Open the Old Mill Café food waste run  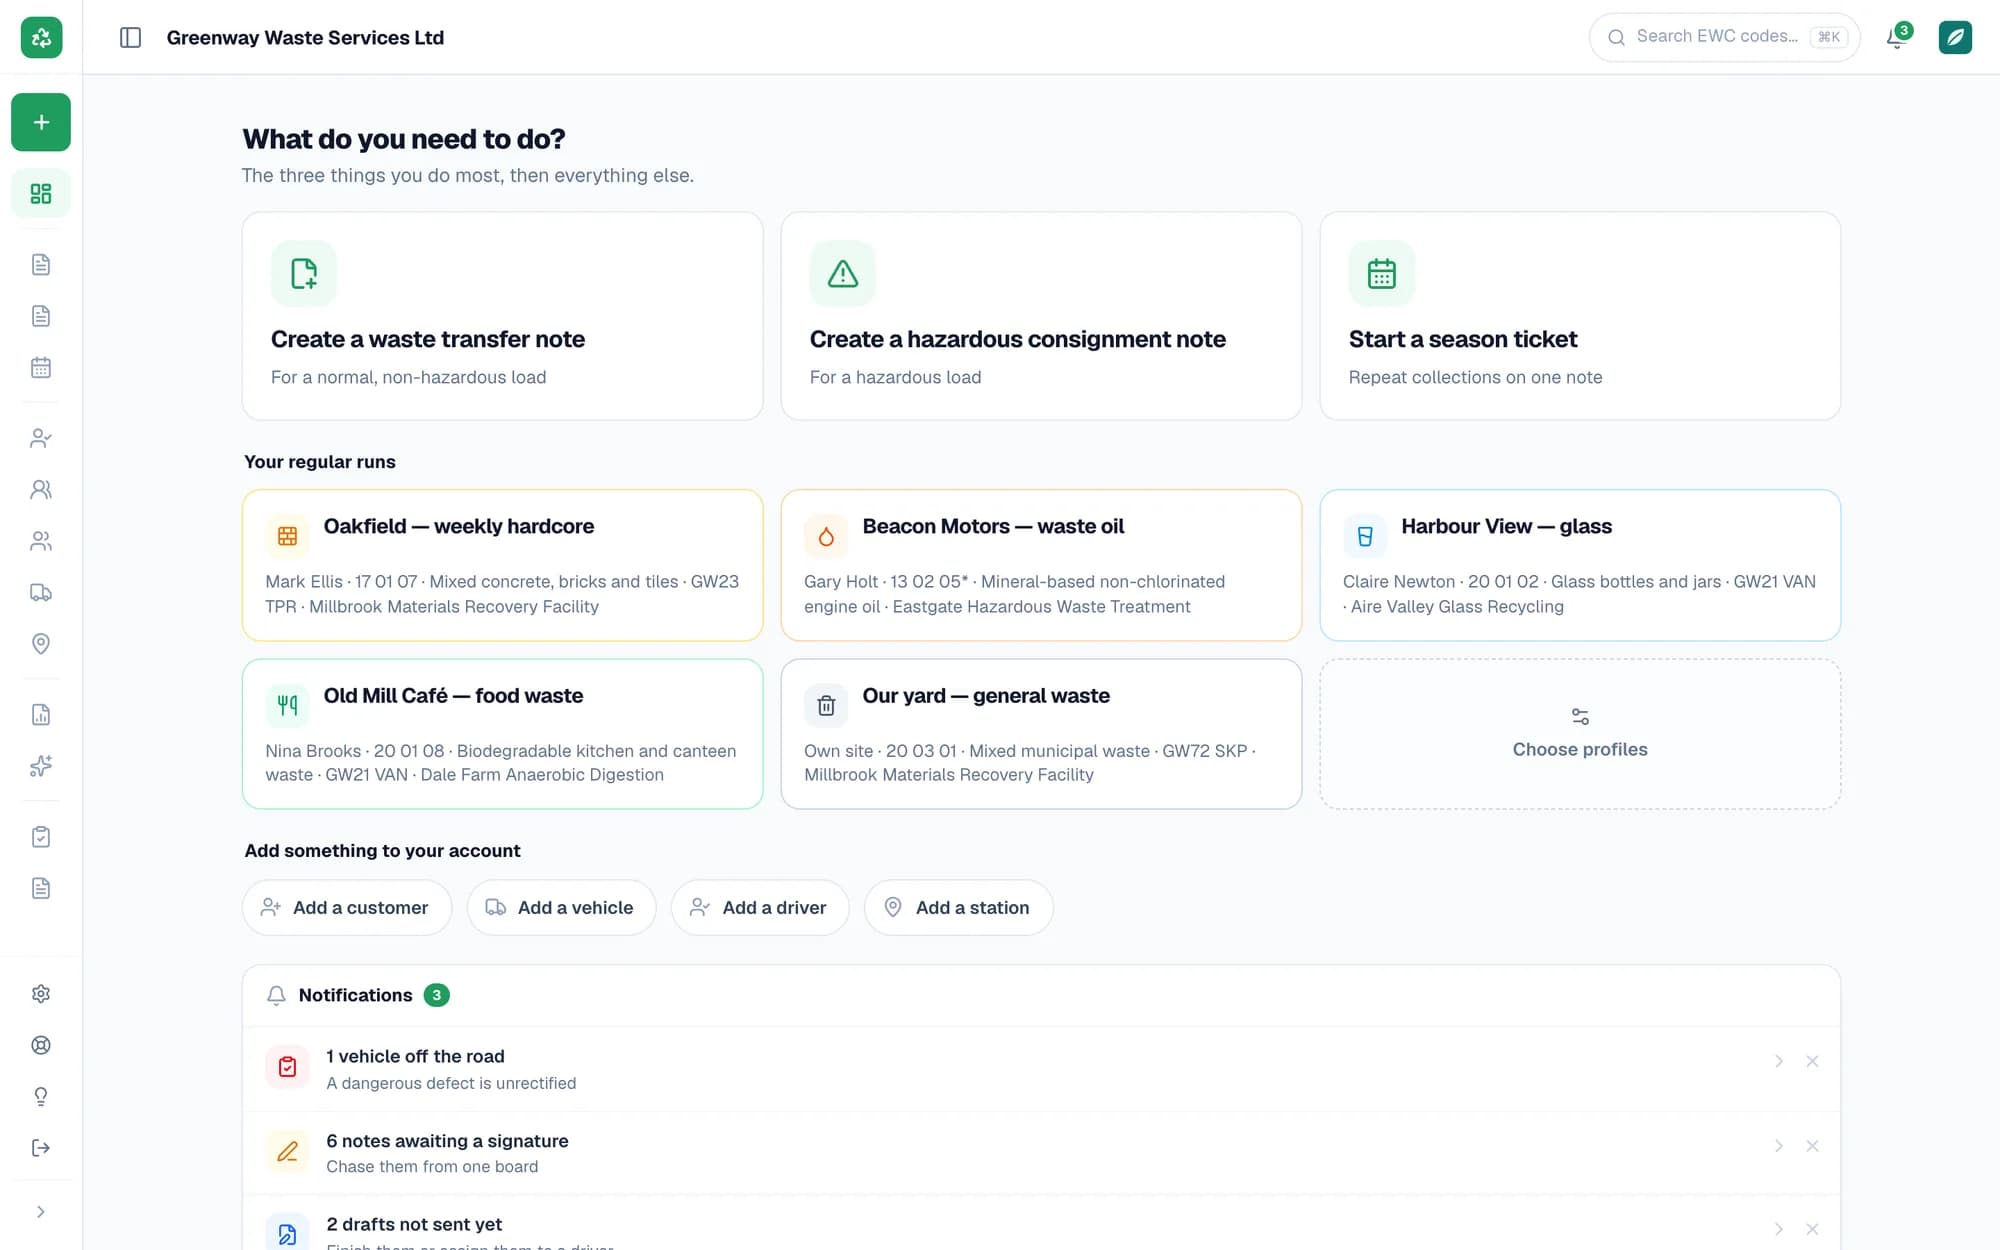(502, 734)
